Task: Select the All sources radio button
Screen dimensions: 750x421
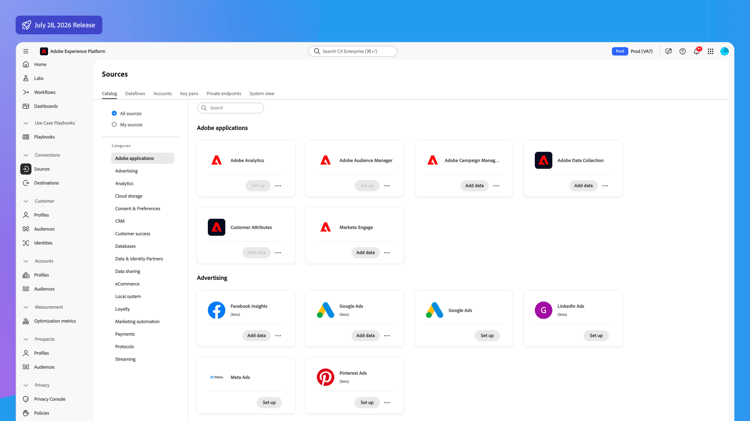Action: (114, 113)
